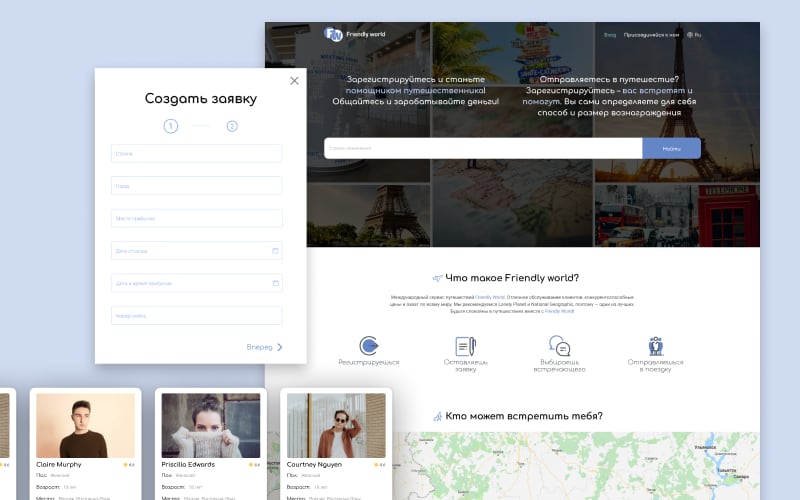Click the Отправляешься в поездку person icon
The width and height of the screenshot is (800, 500).
(656, 345)
